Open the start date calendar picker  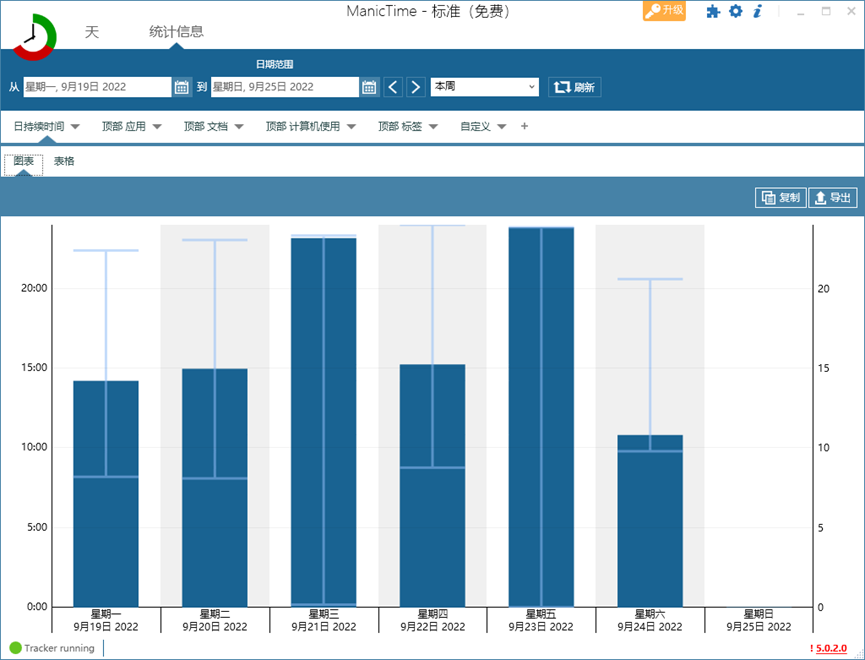[x=182, y=87]
